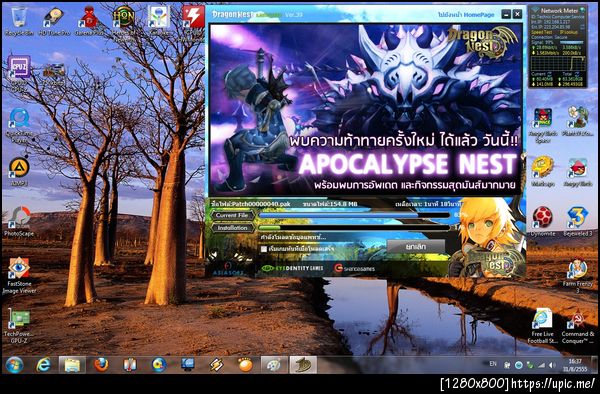This screenshot has width=600, height=394.
Task: Toggle the checkbox below the installation status text
Action: [264, 249]
